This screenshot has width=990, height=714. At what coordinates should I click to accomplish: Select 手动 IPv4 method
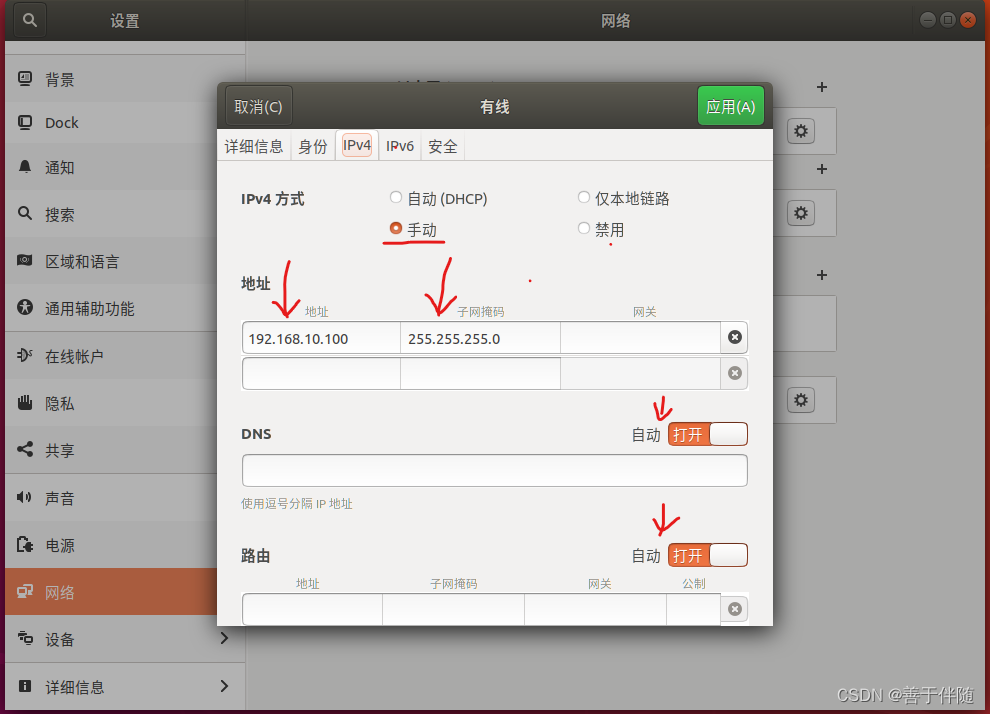(x=396, y=228)
